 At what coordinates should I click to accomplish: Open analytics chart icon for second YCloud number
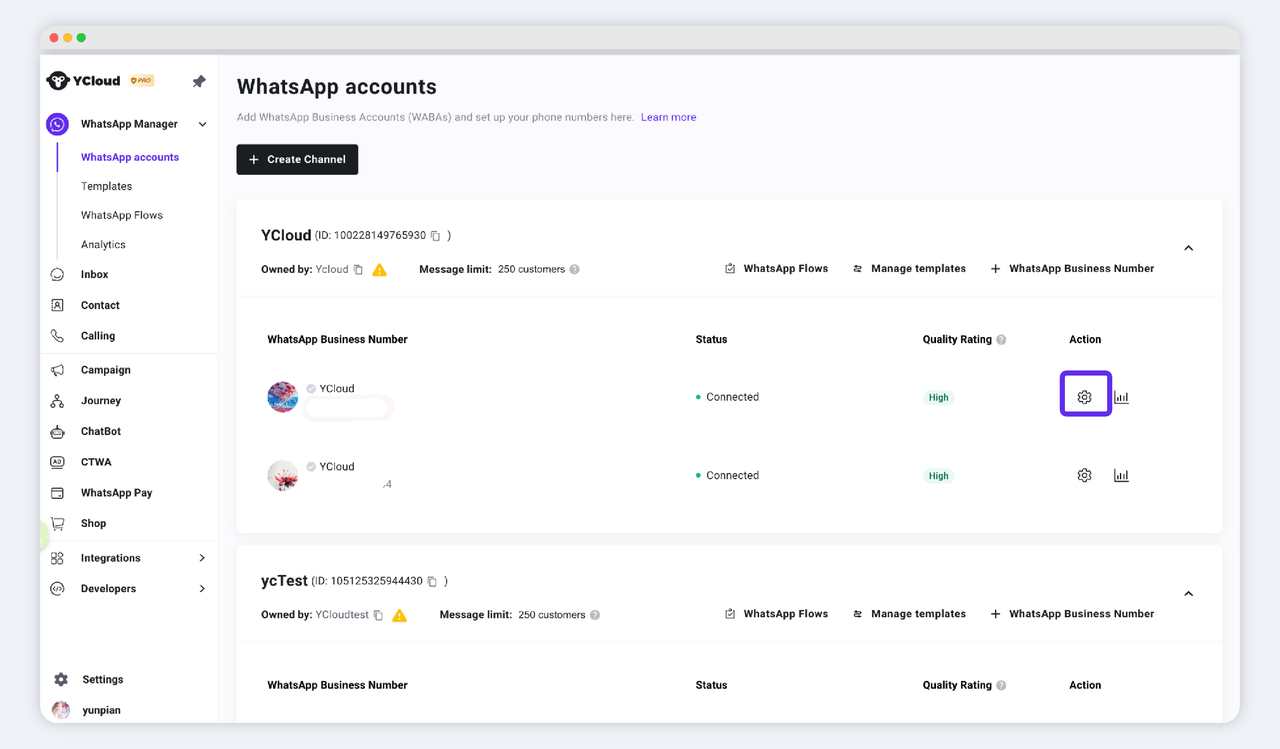coord(1121,476)
